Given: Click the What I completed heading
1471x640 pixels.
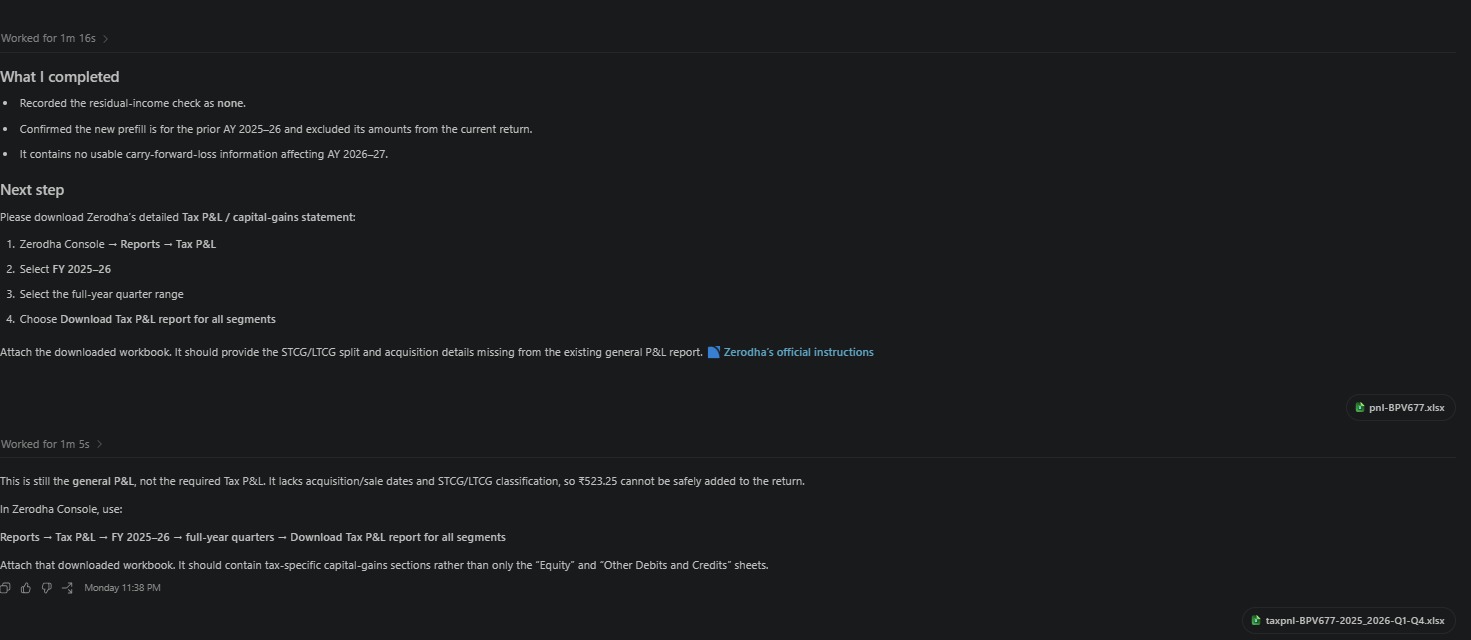Looking at the screenshot, I should click(60, 77).
